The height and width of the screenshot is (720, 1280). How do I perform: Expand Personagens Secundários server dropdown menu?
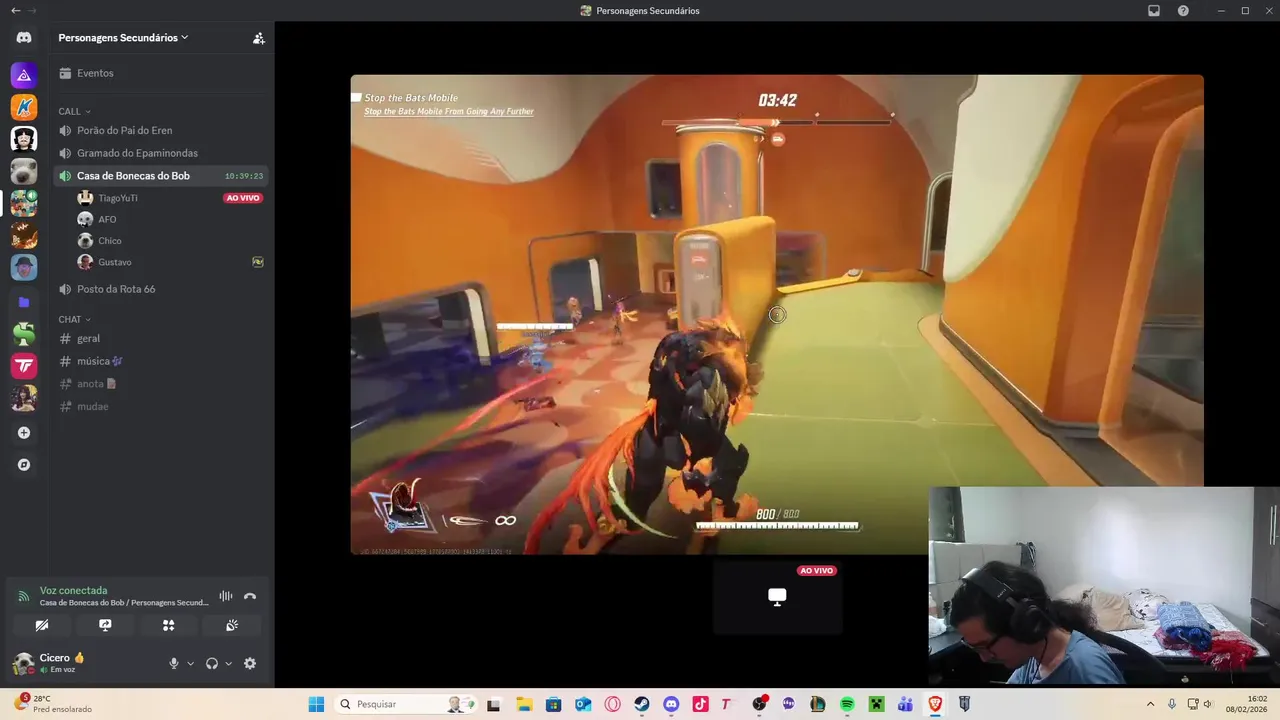123,38
